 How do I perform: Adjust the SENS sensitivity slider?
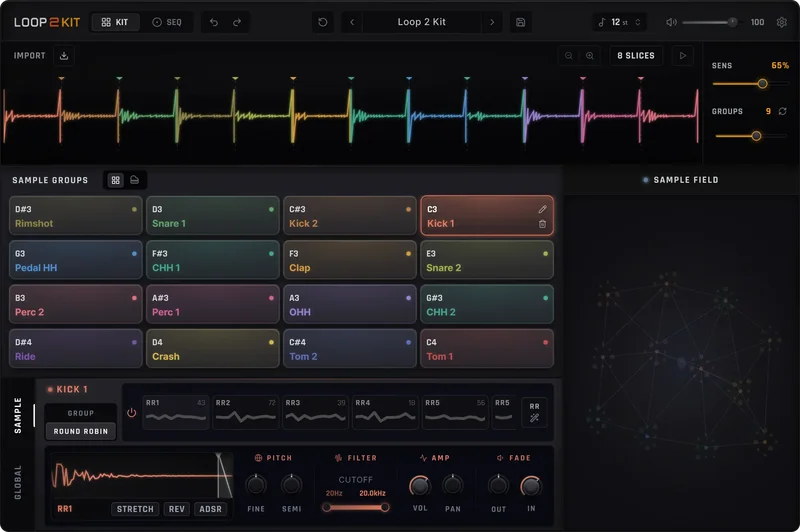[x=750, y=84]
